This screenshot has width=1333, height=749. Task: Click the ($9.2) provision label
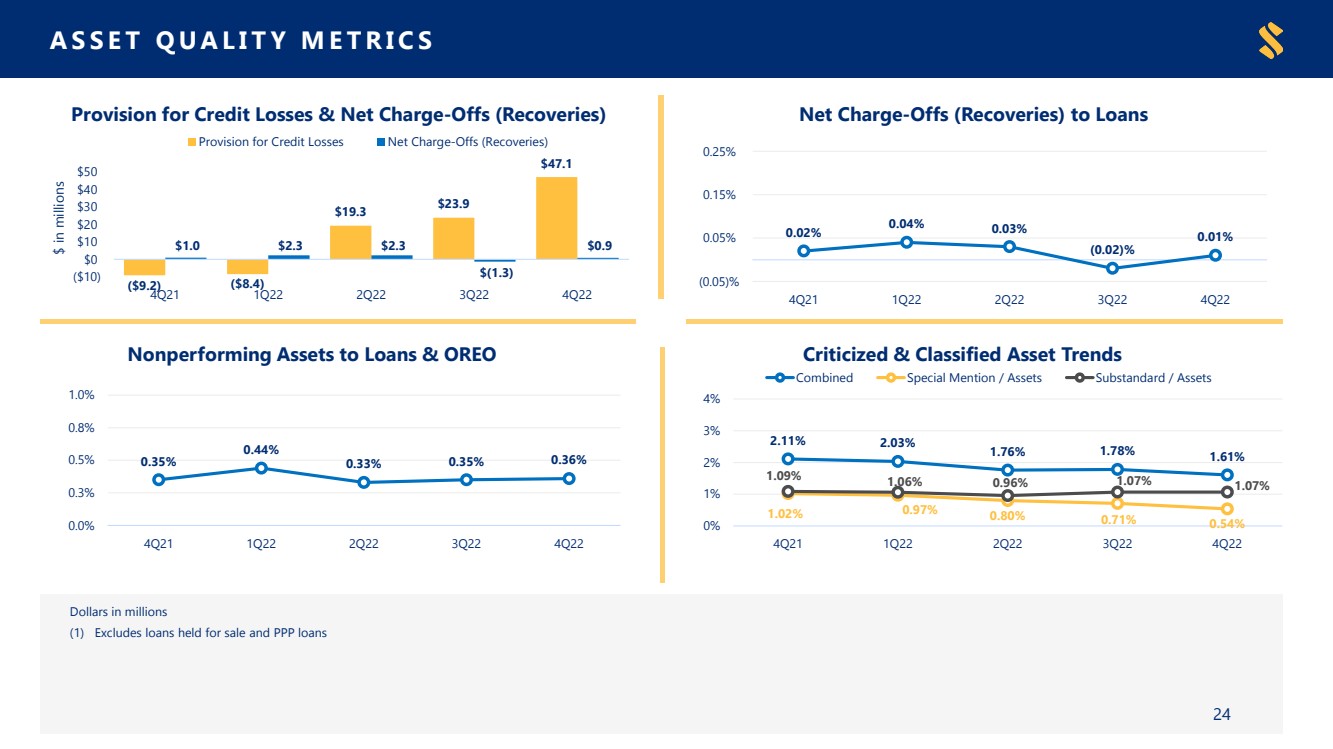click(x=144, y=286)
